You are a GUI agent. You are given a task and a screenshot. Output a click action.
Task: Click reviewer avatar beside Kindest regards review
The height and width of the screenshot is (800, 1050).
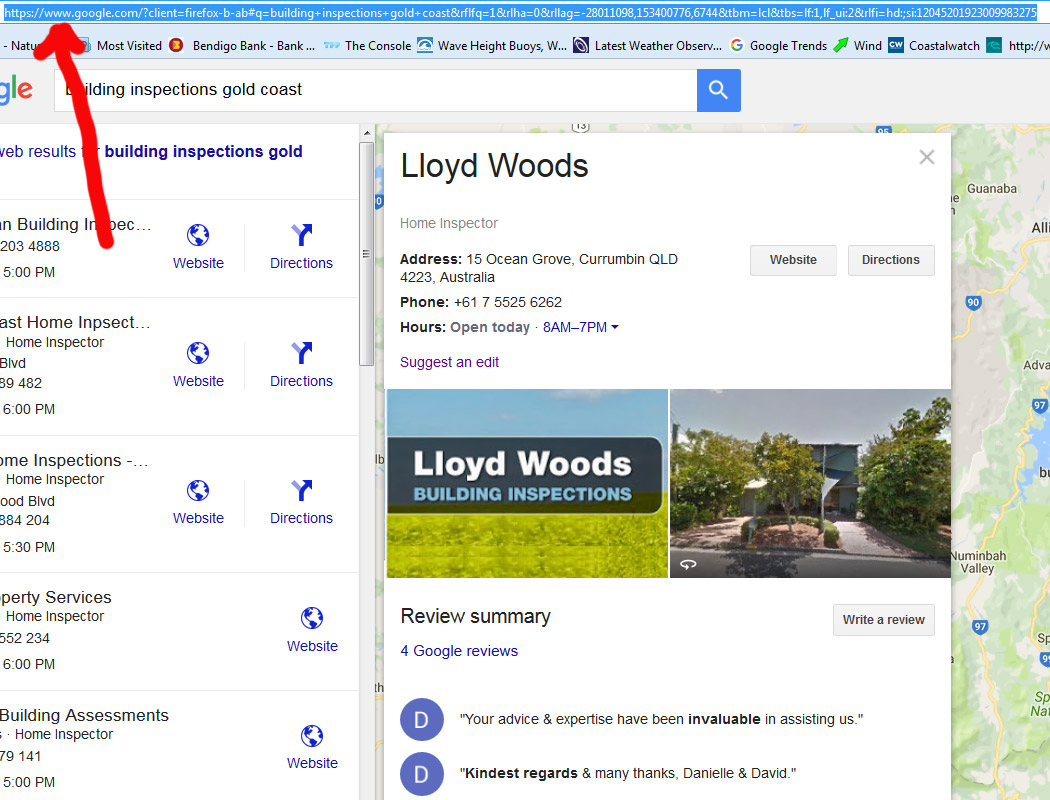click(422, 774)
